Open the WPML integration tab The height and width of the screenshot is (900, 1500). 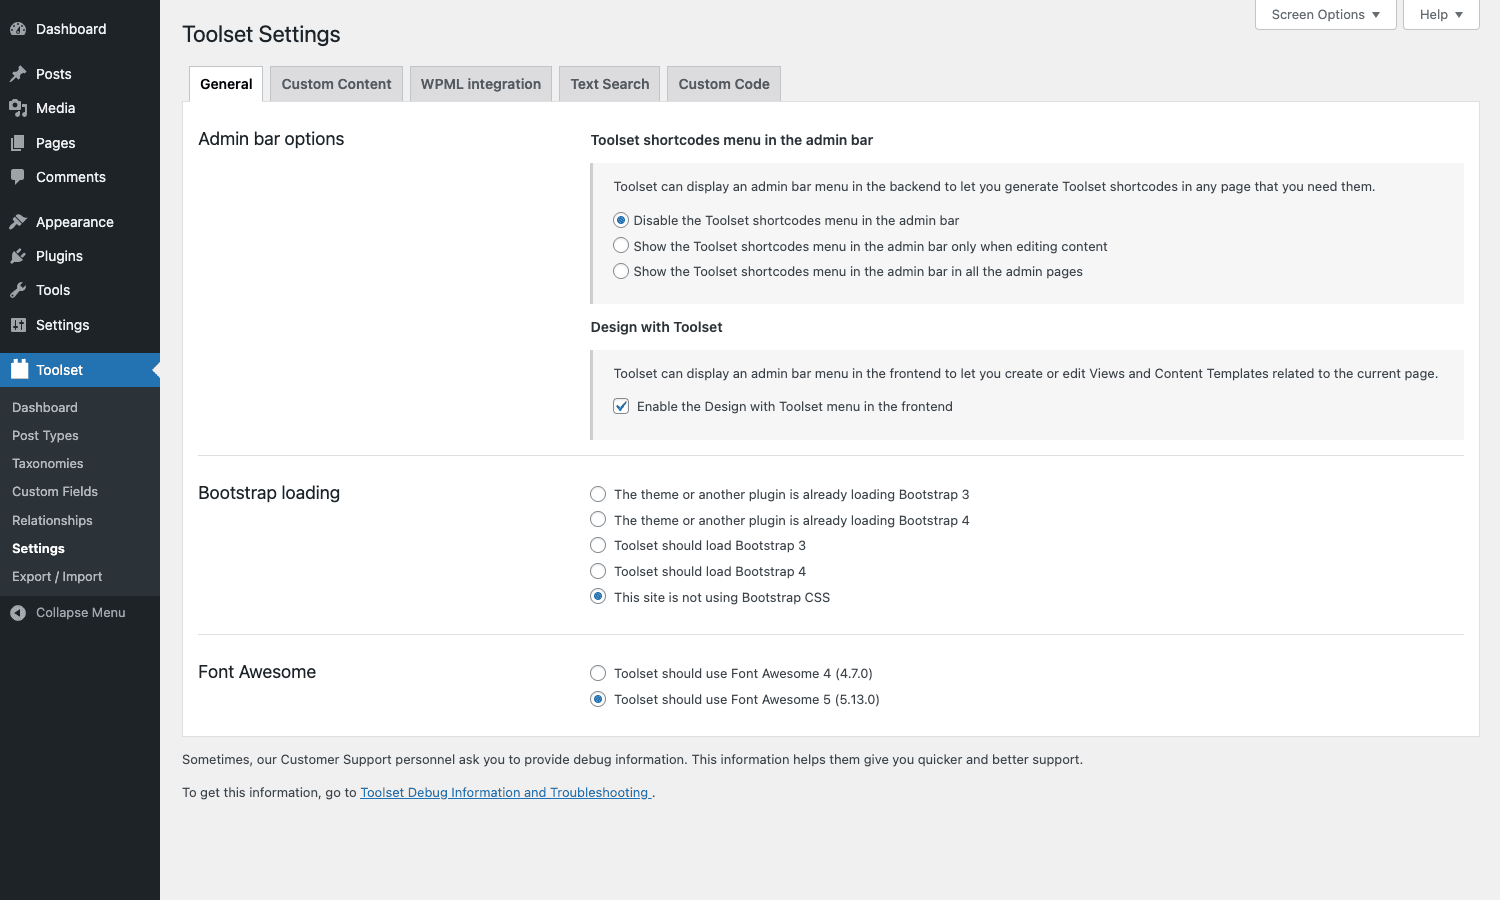pyautogui.click(x=481, y=84)
